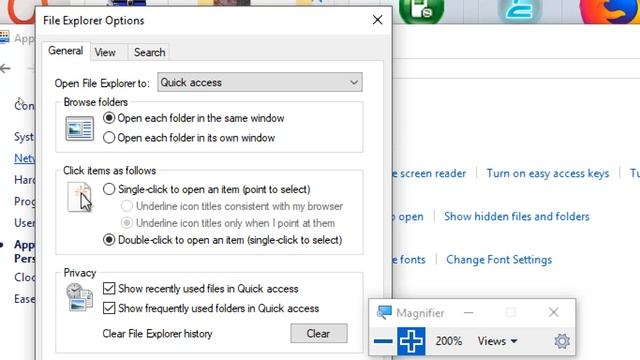640x360 pixels.
Task: Open the Search tab
Action: click(x=149, y=53)
